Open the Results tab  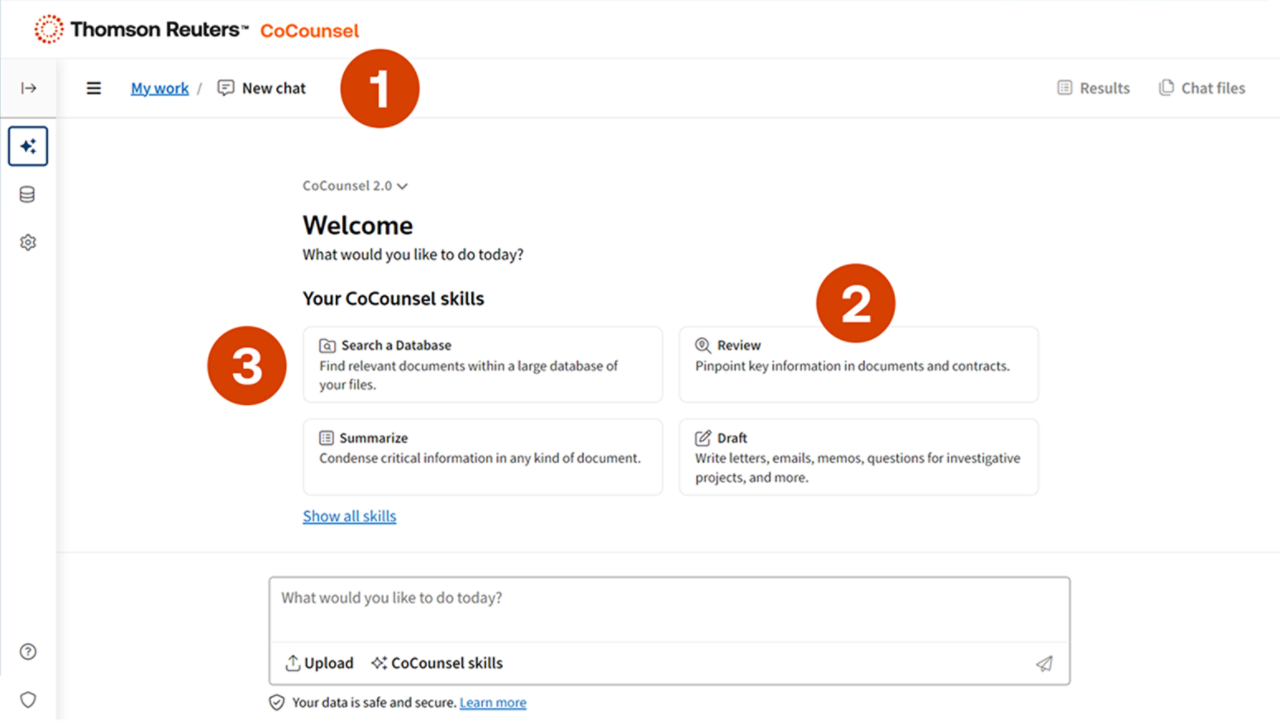(x=1094, y=88)
